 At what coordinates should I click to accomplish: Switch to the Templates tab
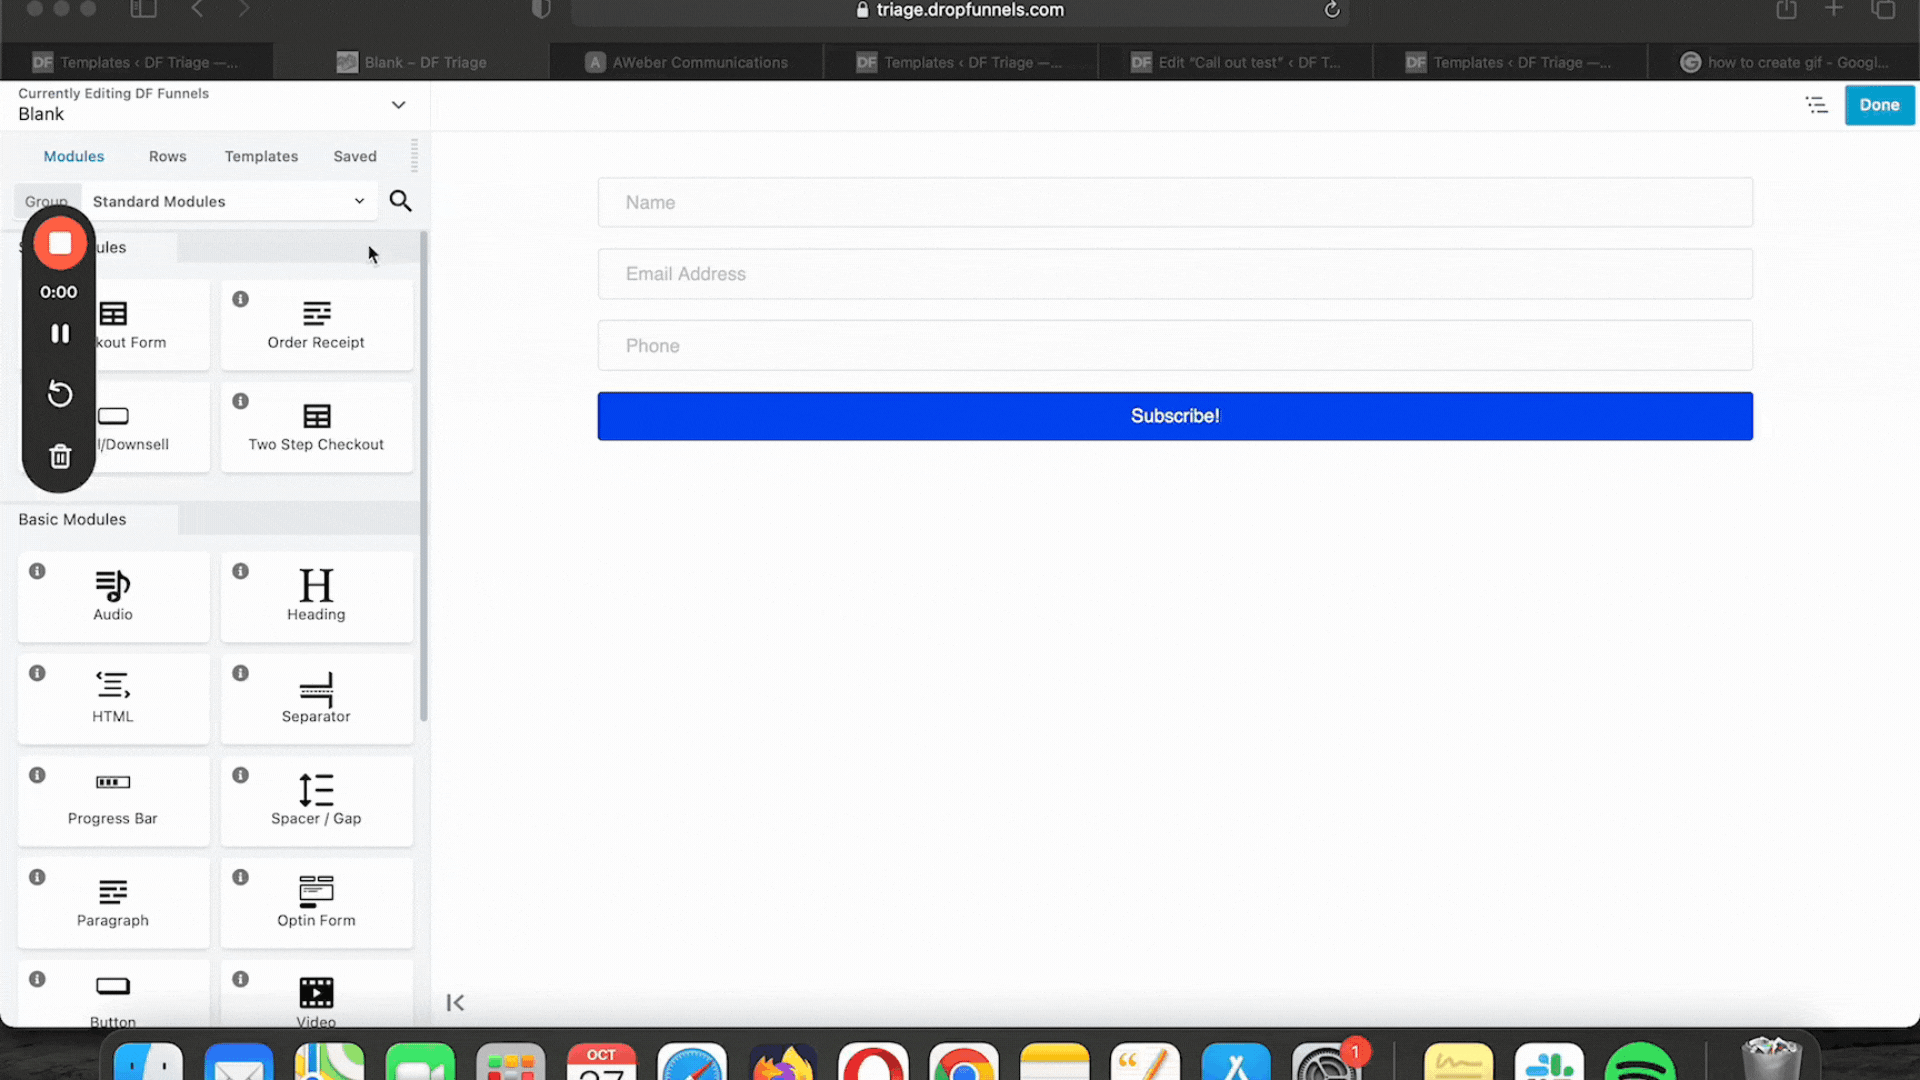(261, 156)
